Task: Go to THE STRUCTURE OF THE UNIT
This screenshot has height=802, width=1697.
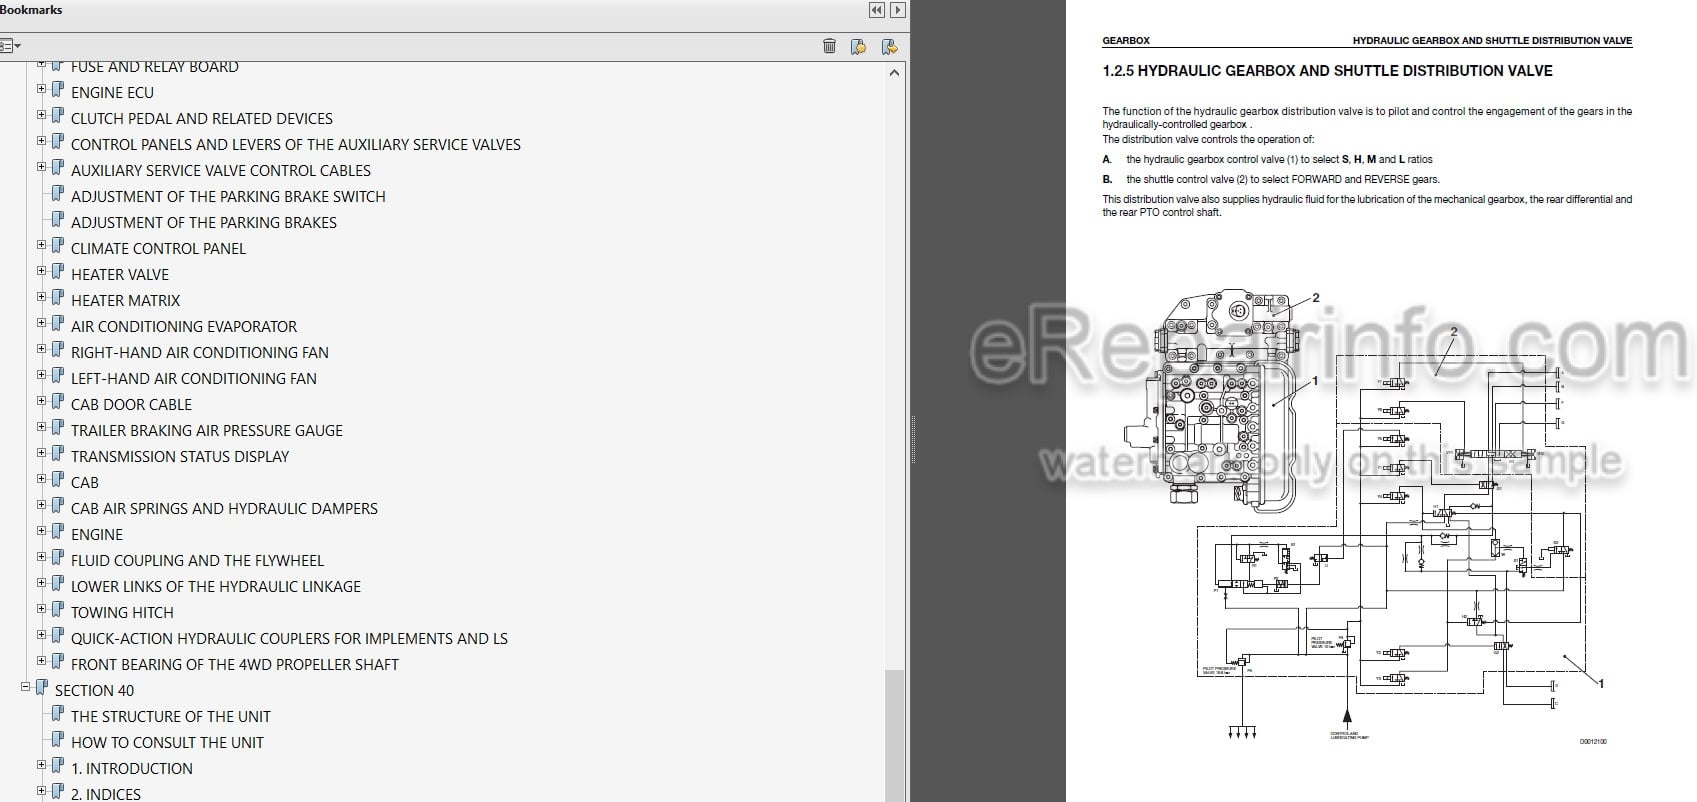Action: (171, 716)
